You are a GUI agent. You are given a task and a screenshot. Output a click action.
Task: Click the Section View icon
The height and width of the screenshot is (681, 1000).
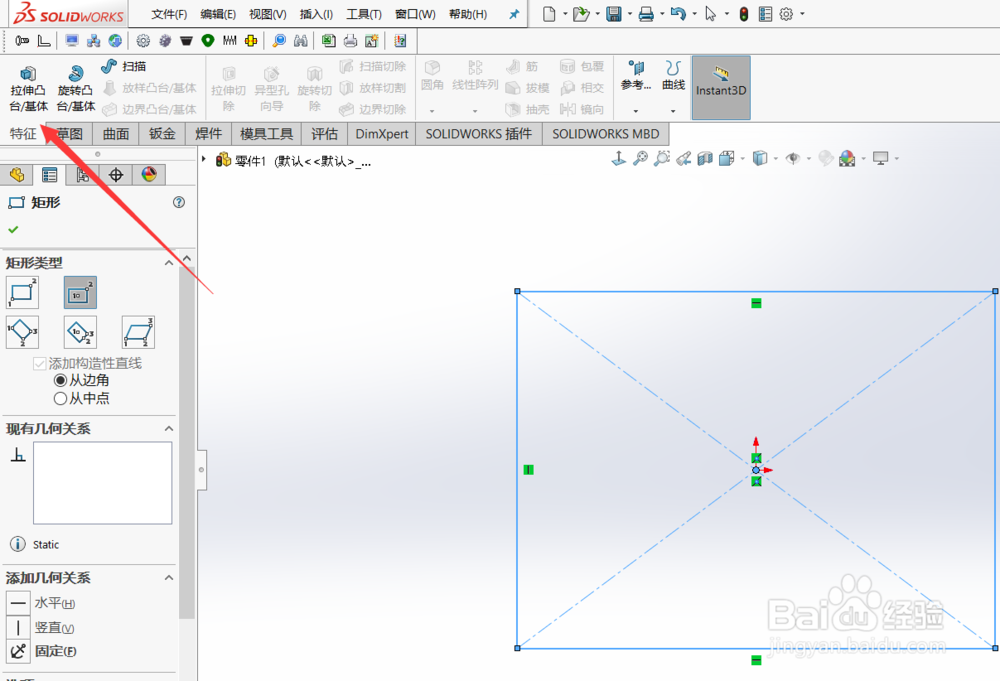coord(705,158)
